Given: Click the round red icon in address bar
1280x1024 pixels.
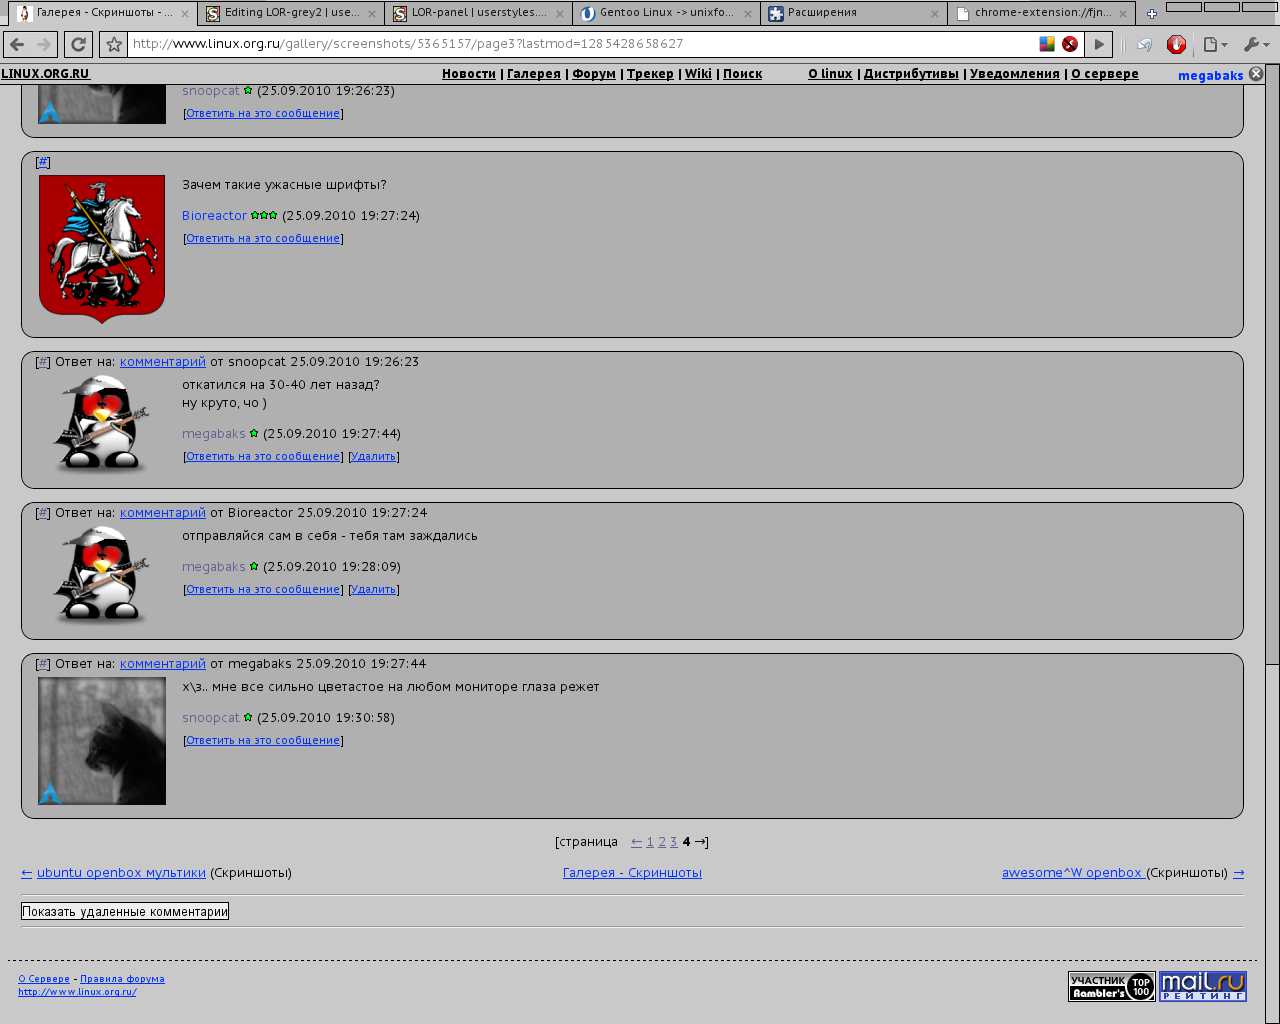Looking at the screenshot, I should click(x=1070, y=44).
